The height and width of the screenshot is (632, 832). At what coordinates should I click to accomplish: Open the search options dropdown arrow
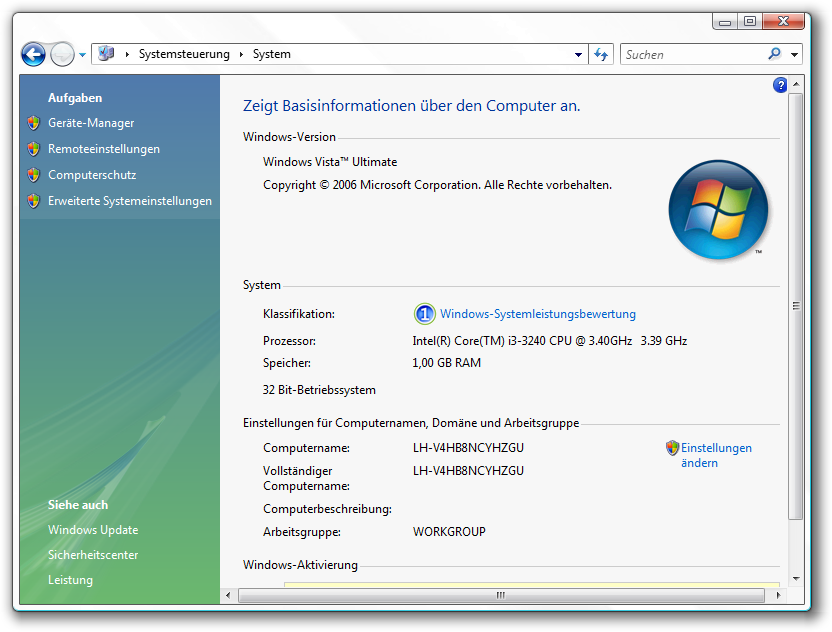[x=794, y=55]
